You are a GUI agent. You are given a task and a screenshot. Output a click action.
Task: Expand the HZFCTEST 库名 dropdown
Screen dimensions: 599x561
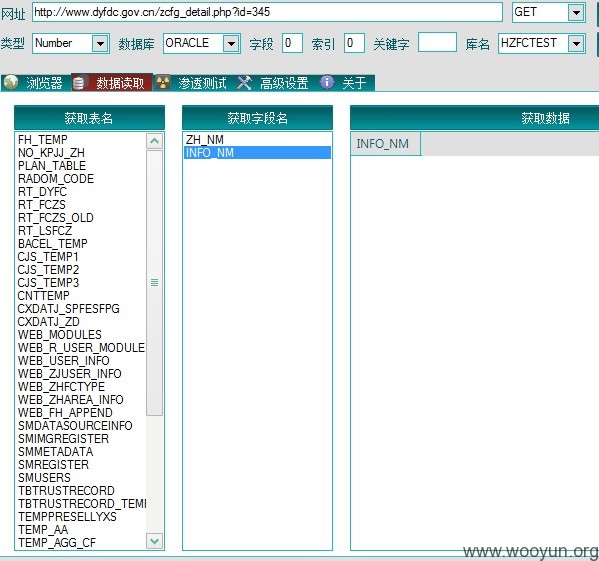[576, 44]
